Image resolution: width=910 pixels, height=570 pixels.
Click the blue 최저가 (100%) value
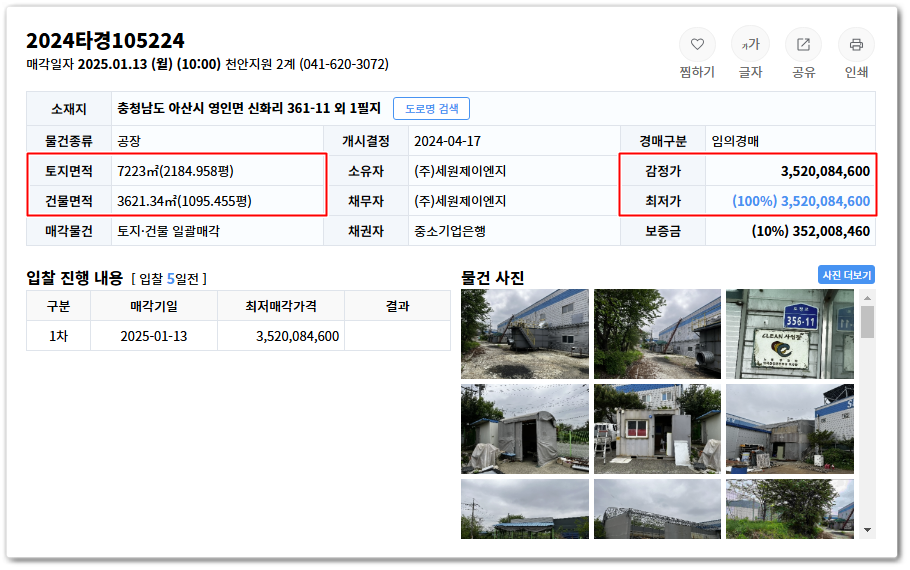[801, 201]
